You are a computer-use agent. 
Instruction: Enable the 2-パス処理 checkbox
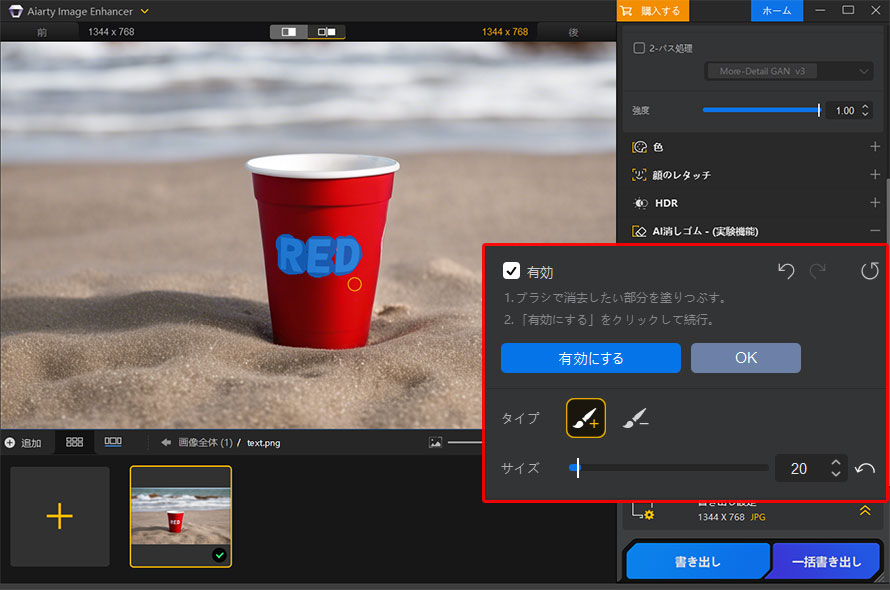coord(637,47)
